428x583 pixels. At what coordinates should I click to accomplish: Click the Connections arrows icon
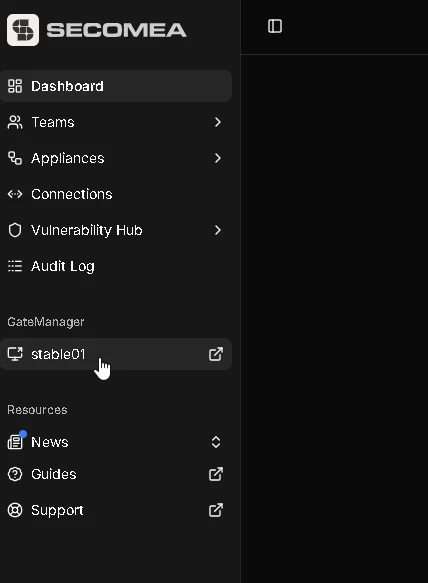click(x=15, y=194)
